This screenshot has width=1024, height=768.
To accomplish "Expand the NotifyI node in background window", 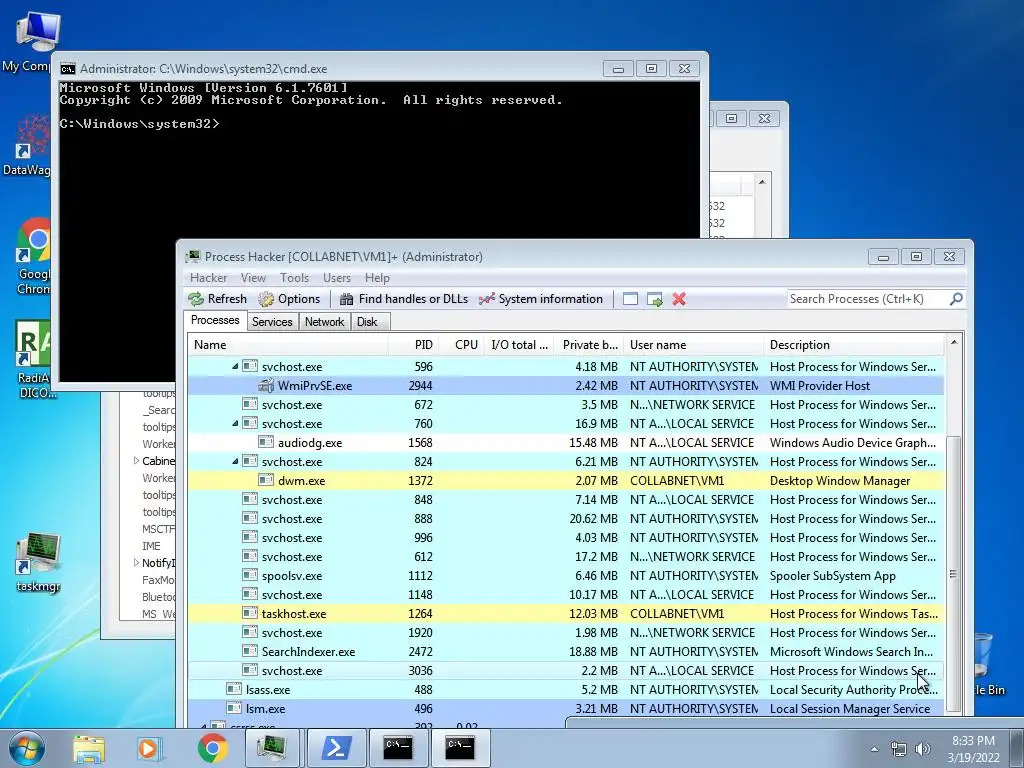I will [x=136, y=562].
